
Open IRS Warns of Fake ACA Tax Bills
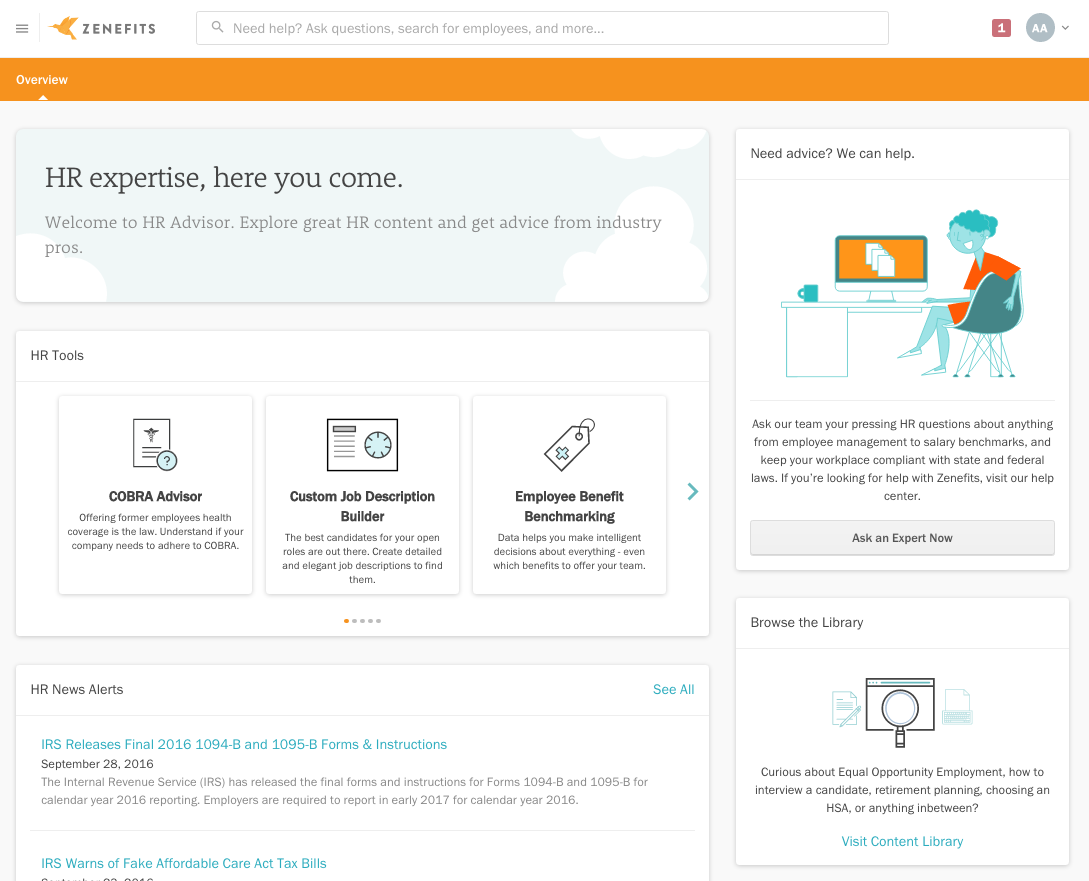click(x=184, y=863)
